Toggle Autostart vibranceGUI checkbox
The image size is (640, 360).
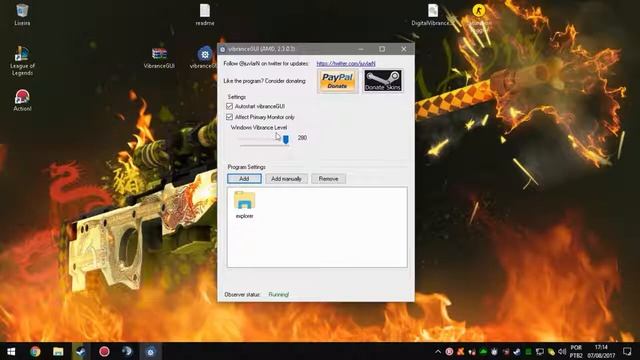click(x=229, y=106)
